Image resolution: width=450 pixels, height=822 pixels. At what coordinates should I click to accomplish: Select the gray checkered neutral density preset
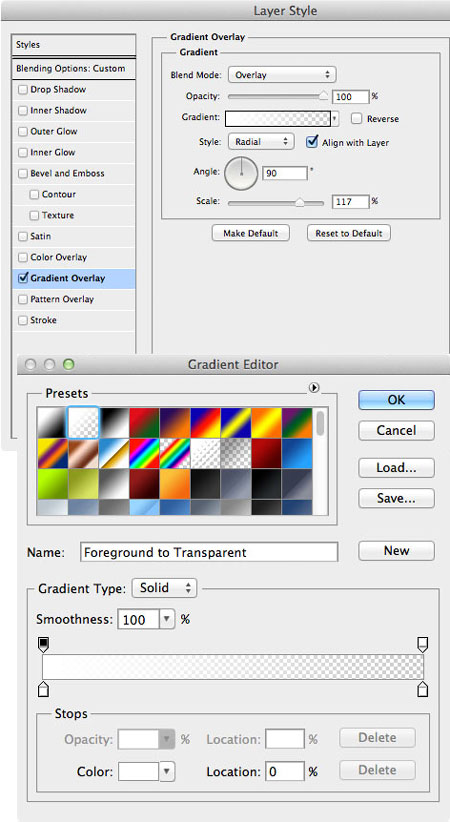pos(236,453)
